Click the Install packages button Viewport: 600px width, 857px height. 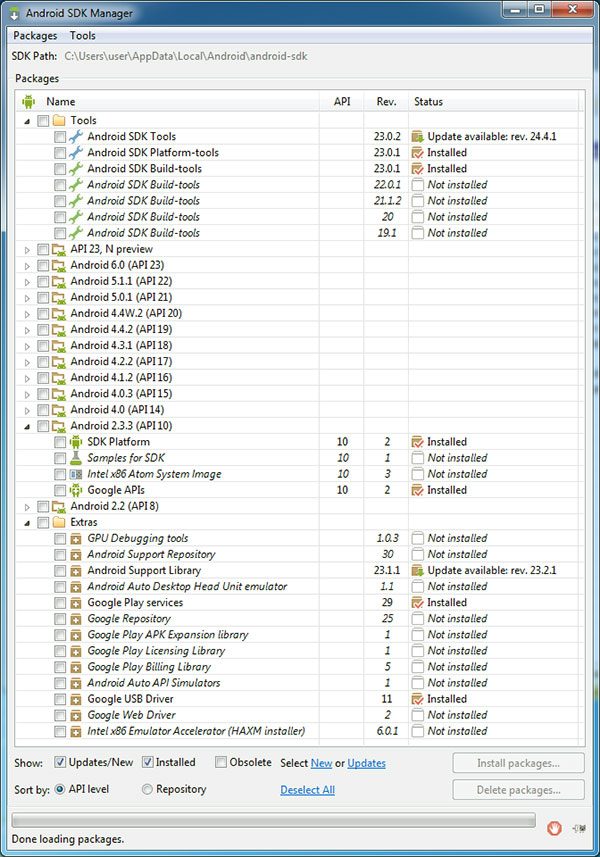point(518,763)
